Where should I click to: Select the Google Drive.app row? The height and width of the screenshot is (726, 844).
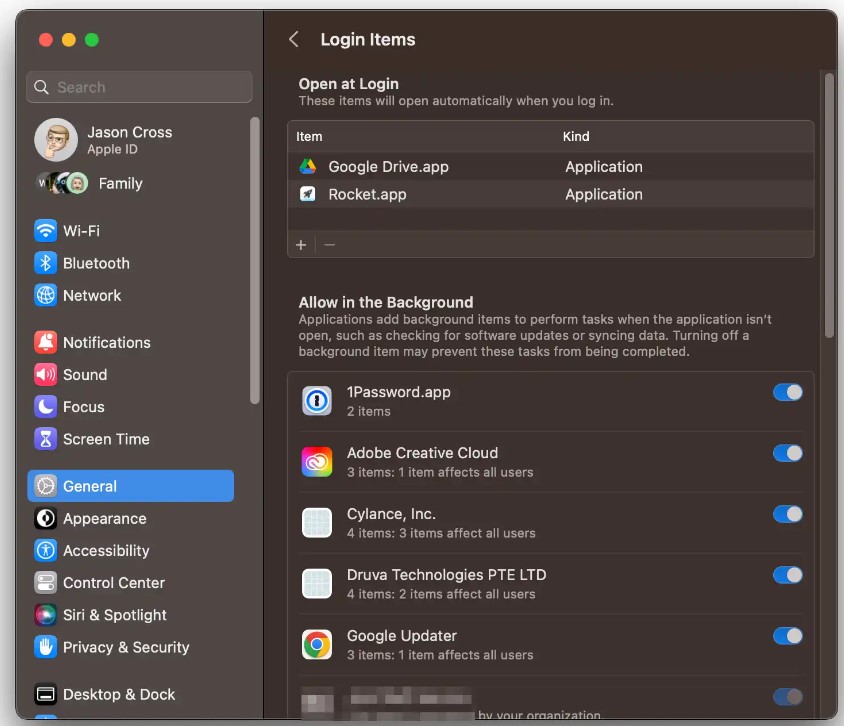(x=551, y=167)
